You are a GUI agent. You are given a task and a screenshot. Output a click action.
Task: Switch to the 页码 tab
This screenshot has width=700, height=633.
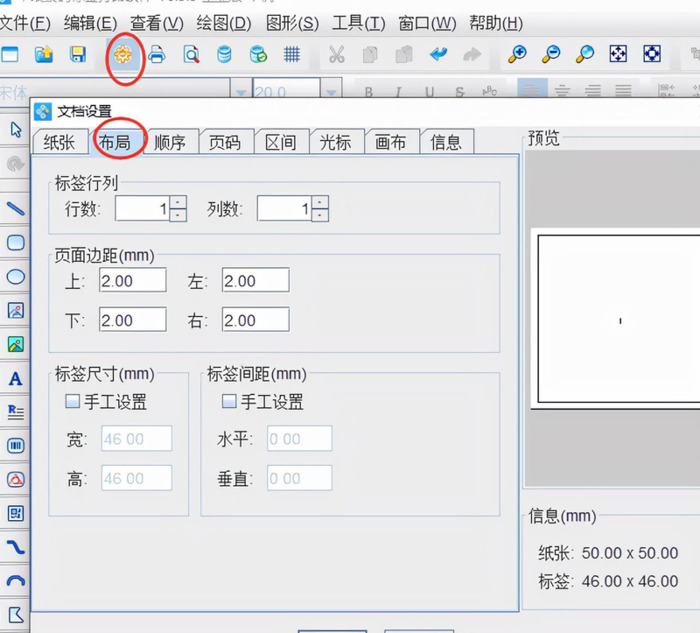tap(225, 142)
